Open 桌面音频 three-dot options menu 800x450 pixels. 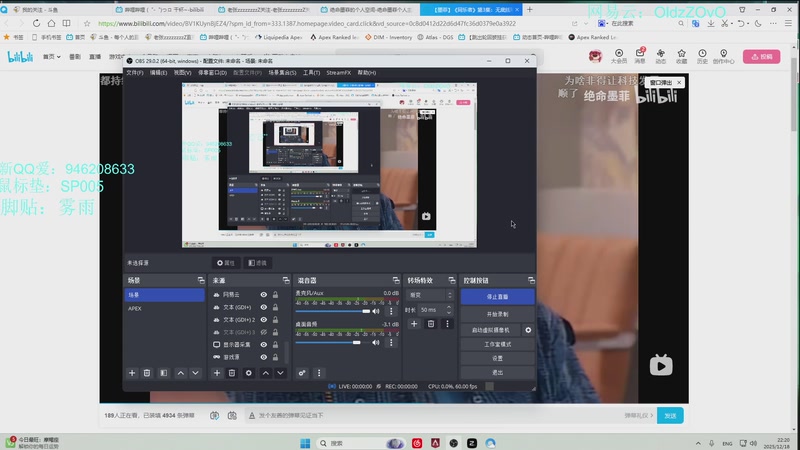point(391,343)
